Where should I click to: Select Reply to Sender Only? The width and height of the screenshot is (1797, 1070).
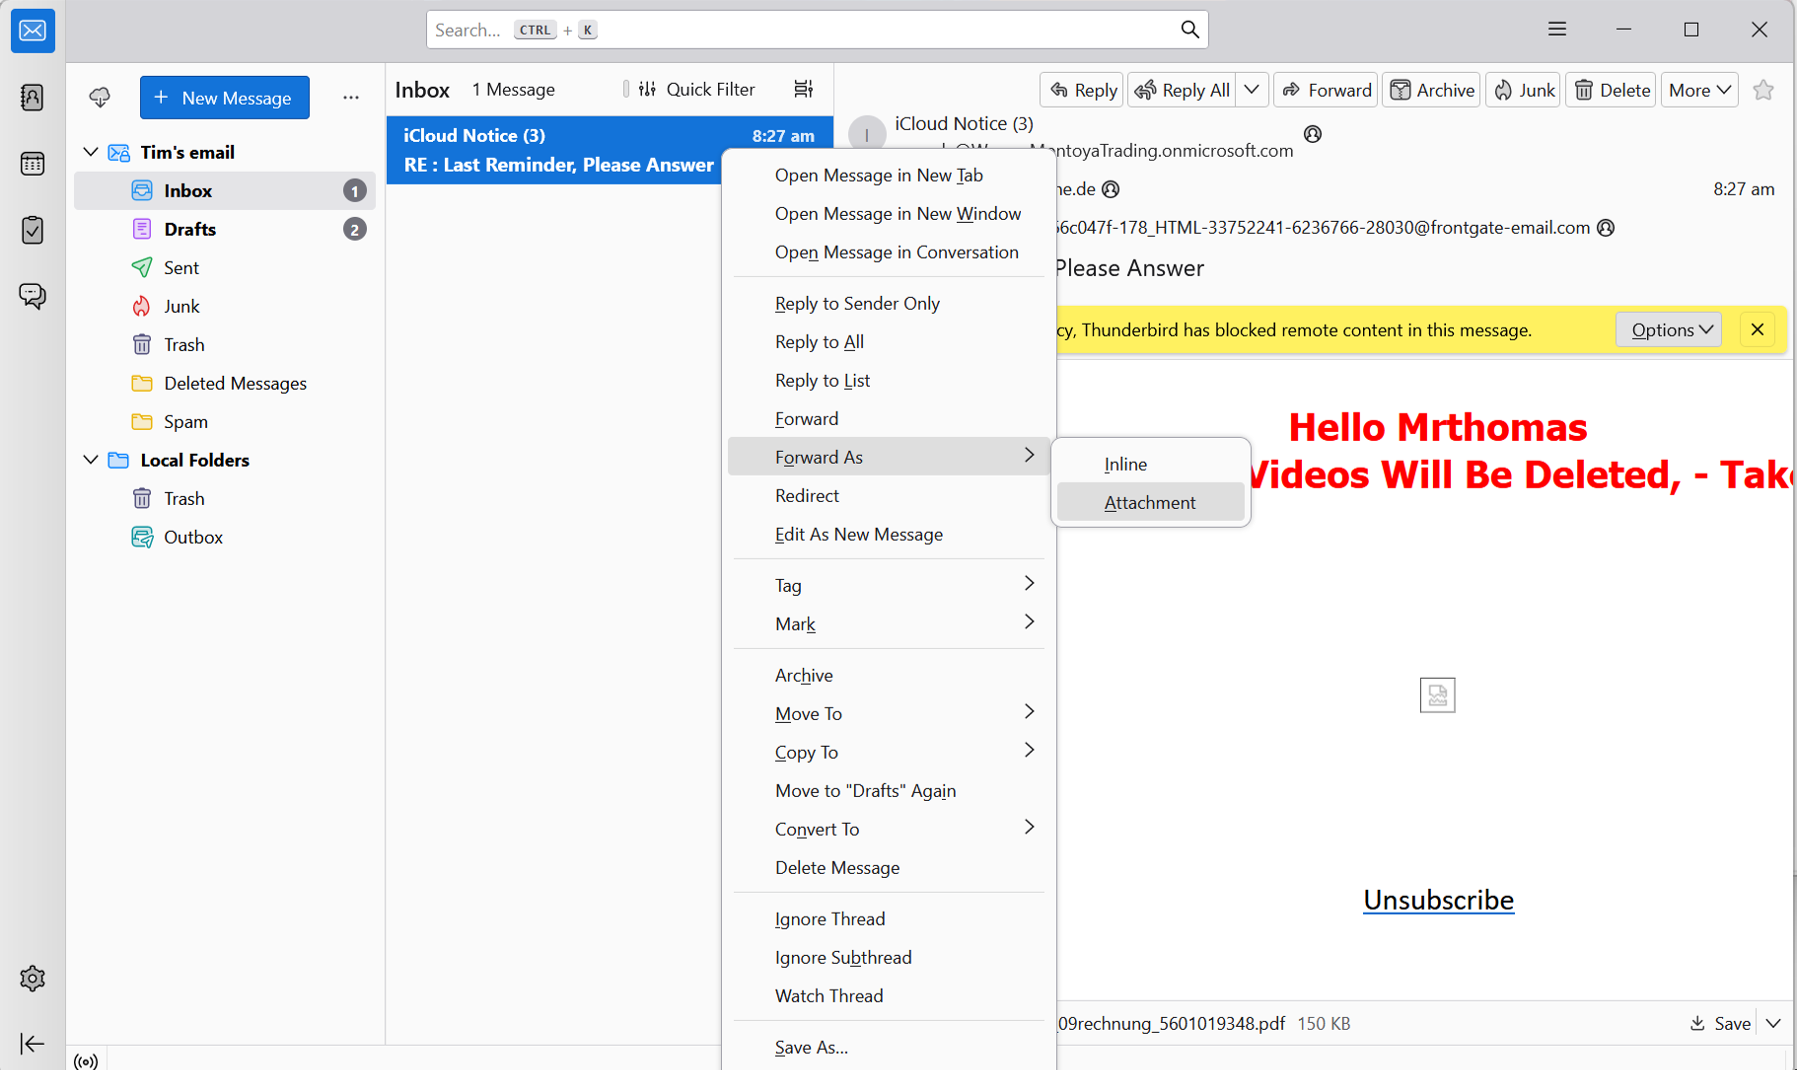coord(888,303)
